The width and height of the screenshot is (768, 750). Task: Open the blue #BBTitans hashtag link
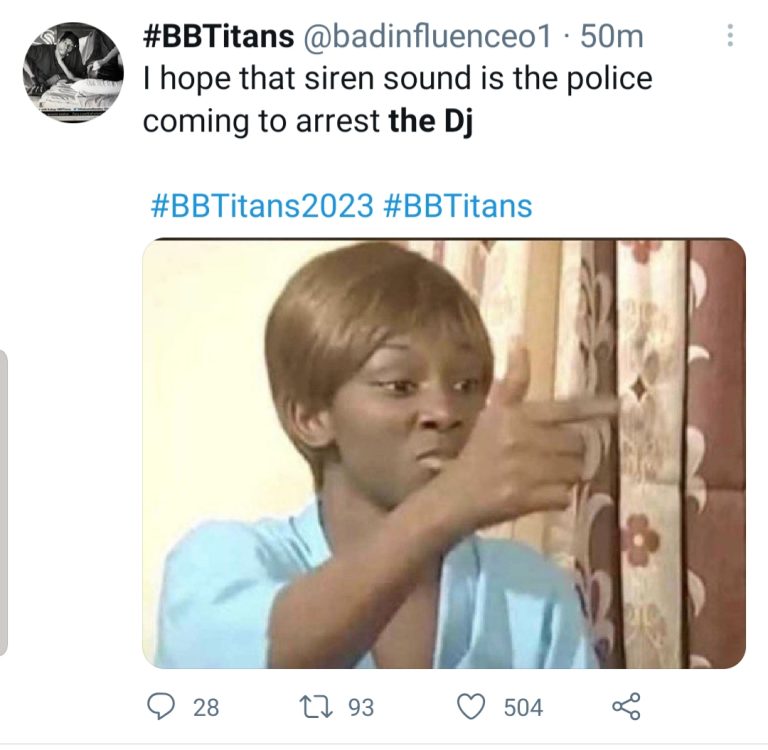coord(456,206)
